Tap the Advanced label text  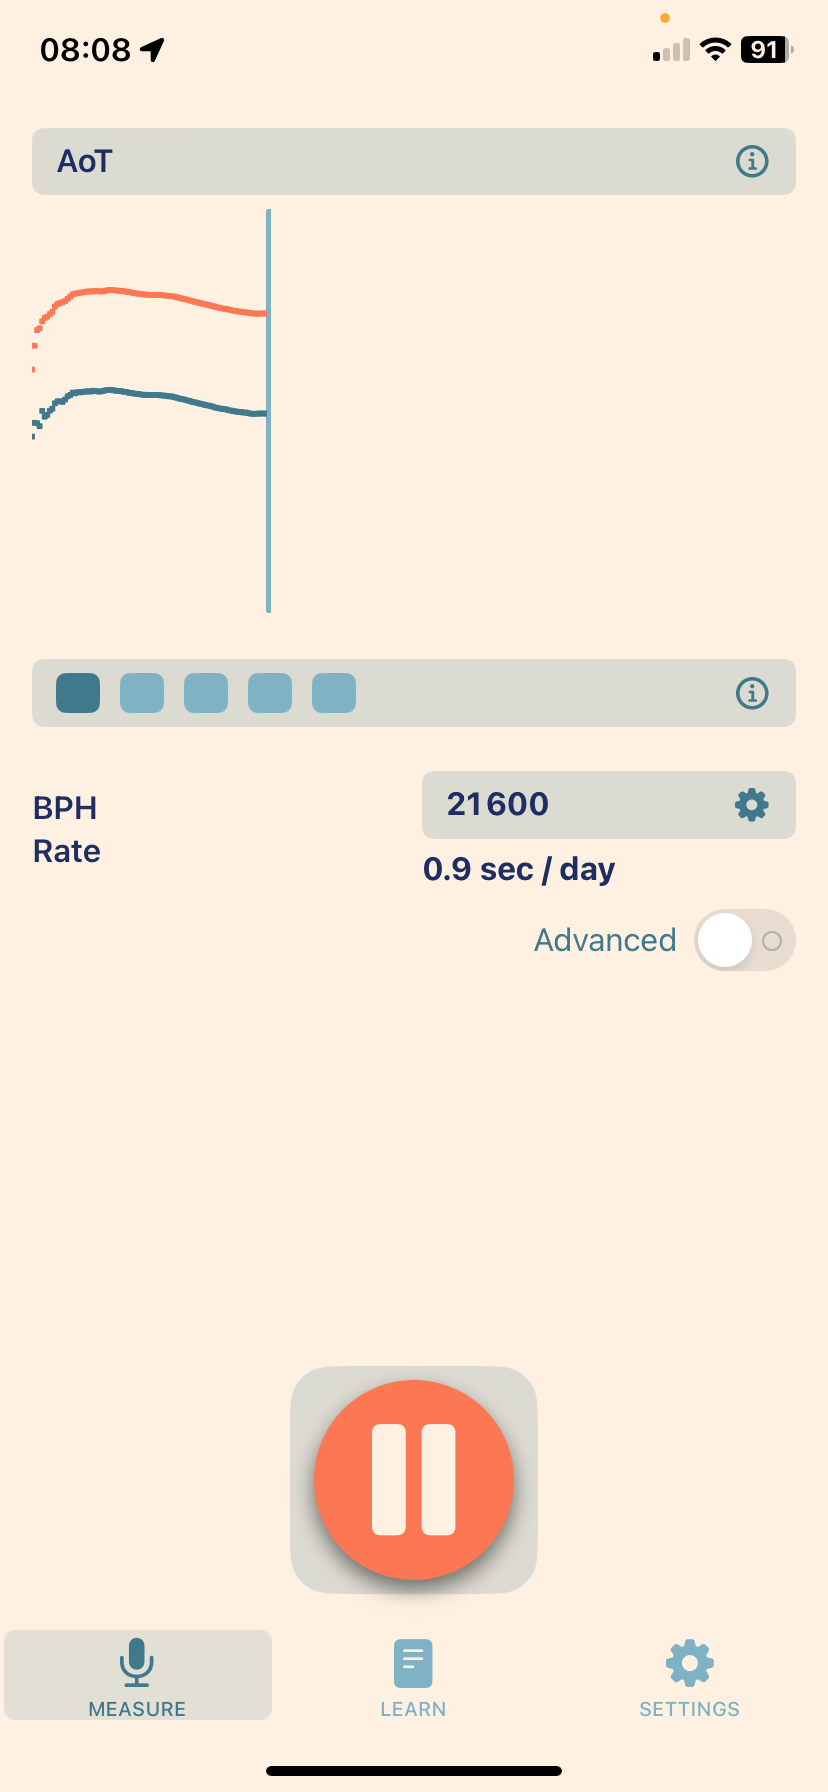click(x=605, y=940)
